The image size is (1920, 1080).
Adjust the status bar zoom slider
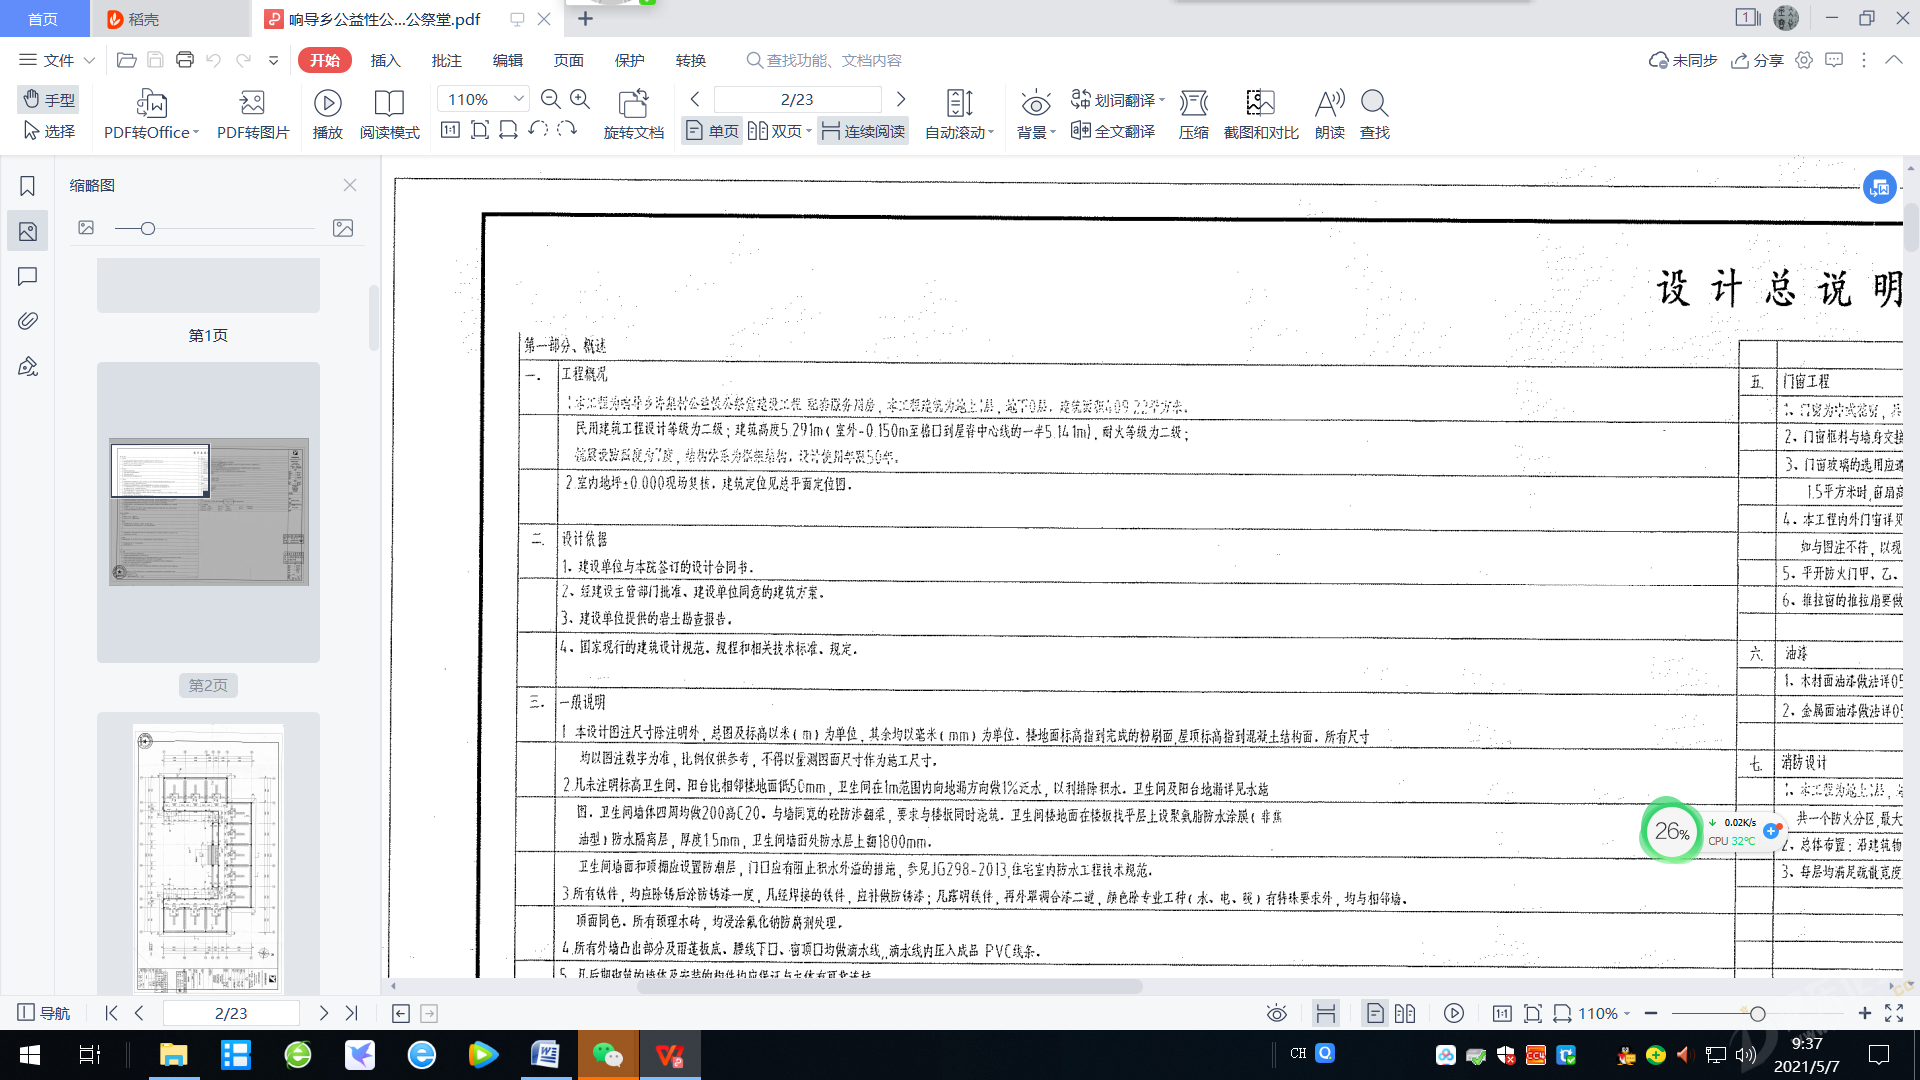(1757, 1013)
